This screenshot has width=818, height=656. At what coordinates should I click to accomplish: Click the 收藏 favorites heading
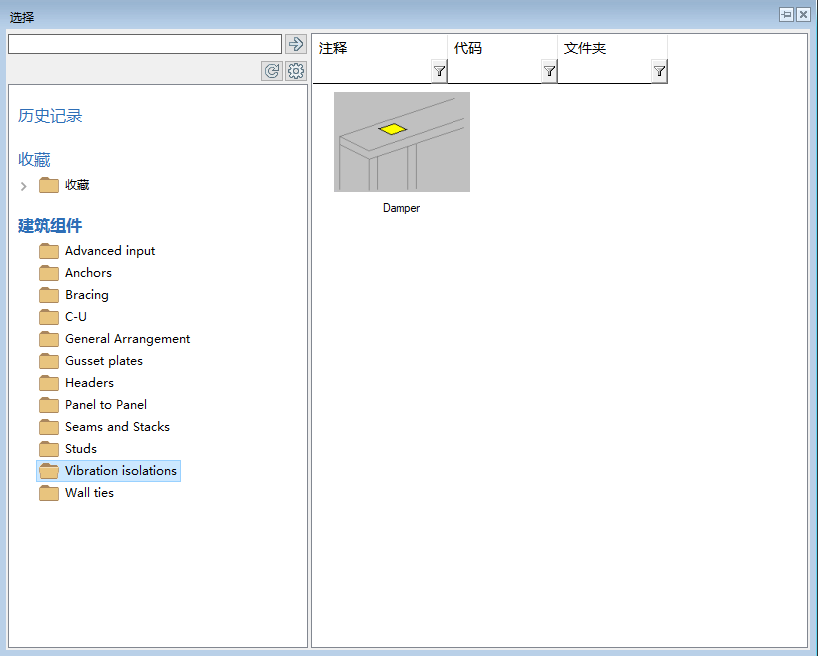34,159
